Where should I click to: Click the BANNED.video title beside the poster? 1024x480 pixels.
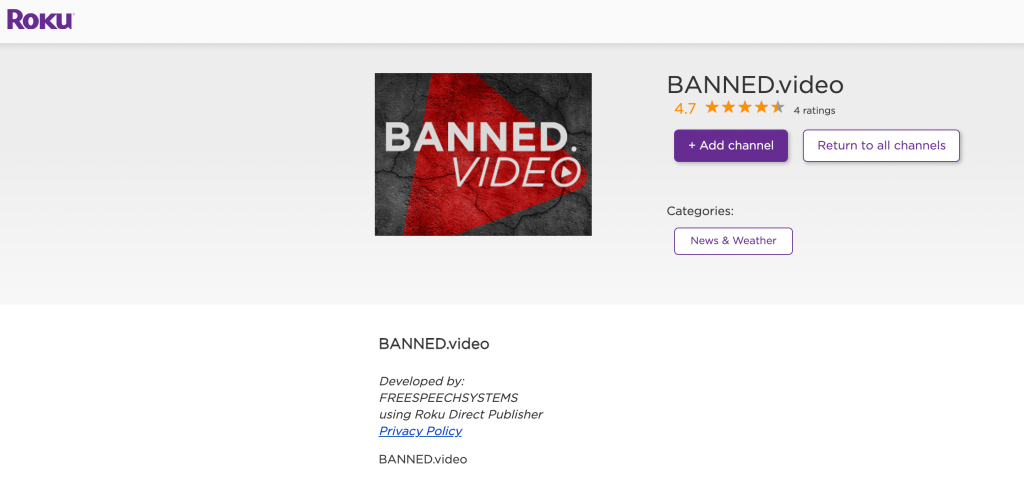755,85
